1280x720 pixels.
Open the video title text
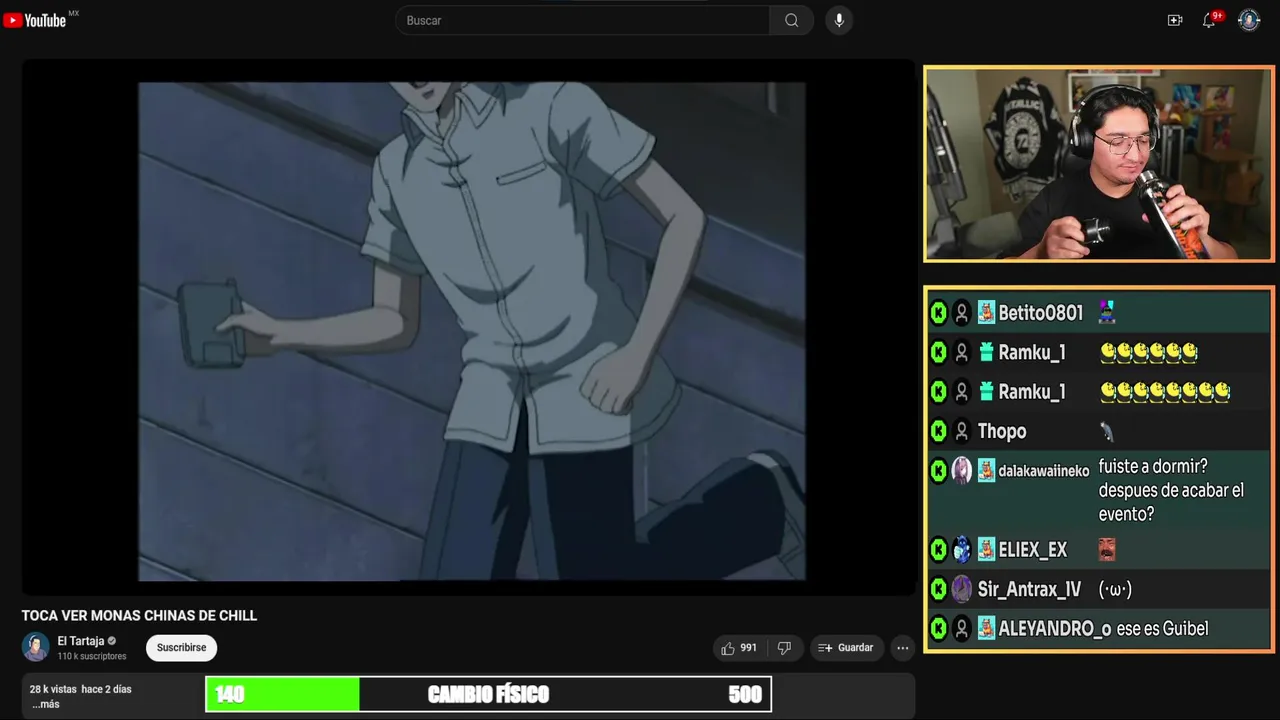click(x=140, y=616)
